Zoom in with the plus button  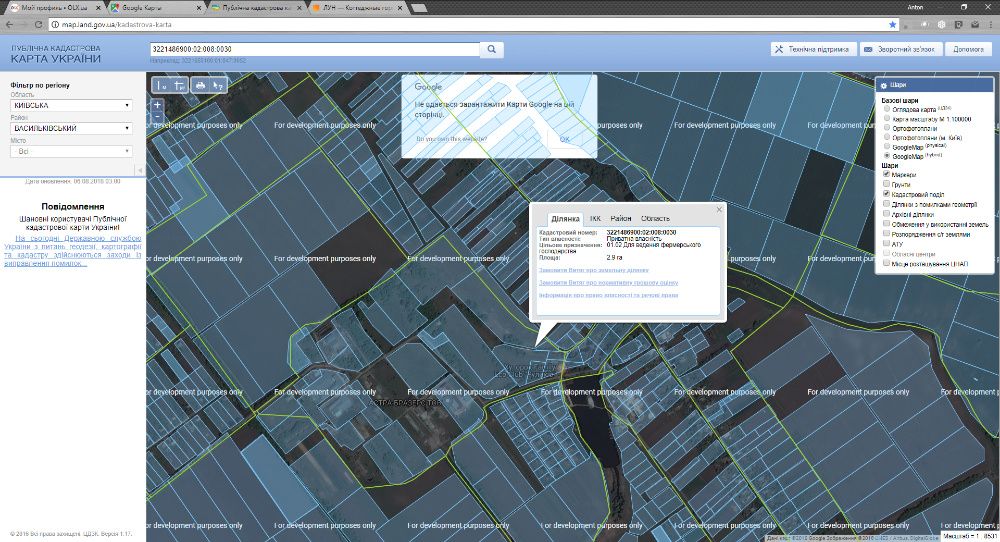tap(157, 105)
